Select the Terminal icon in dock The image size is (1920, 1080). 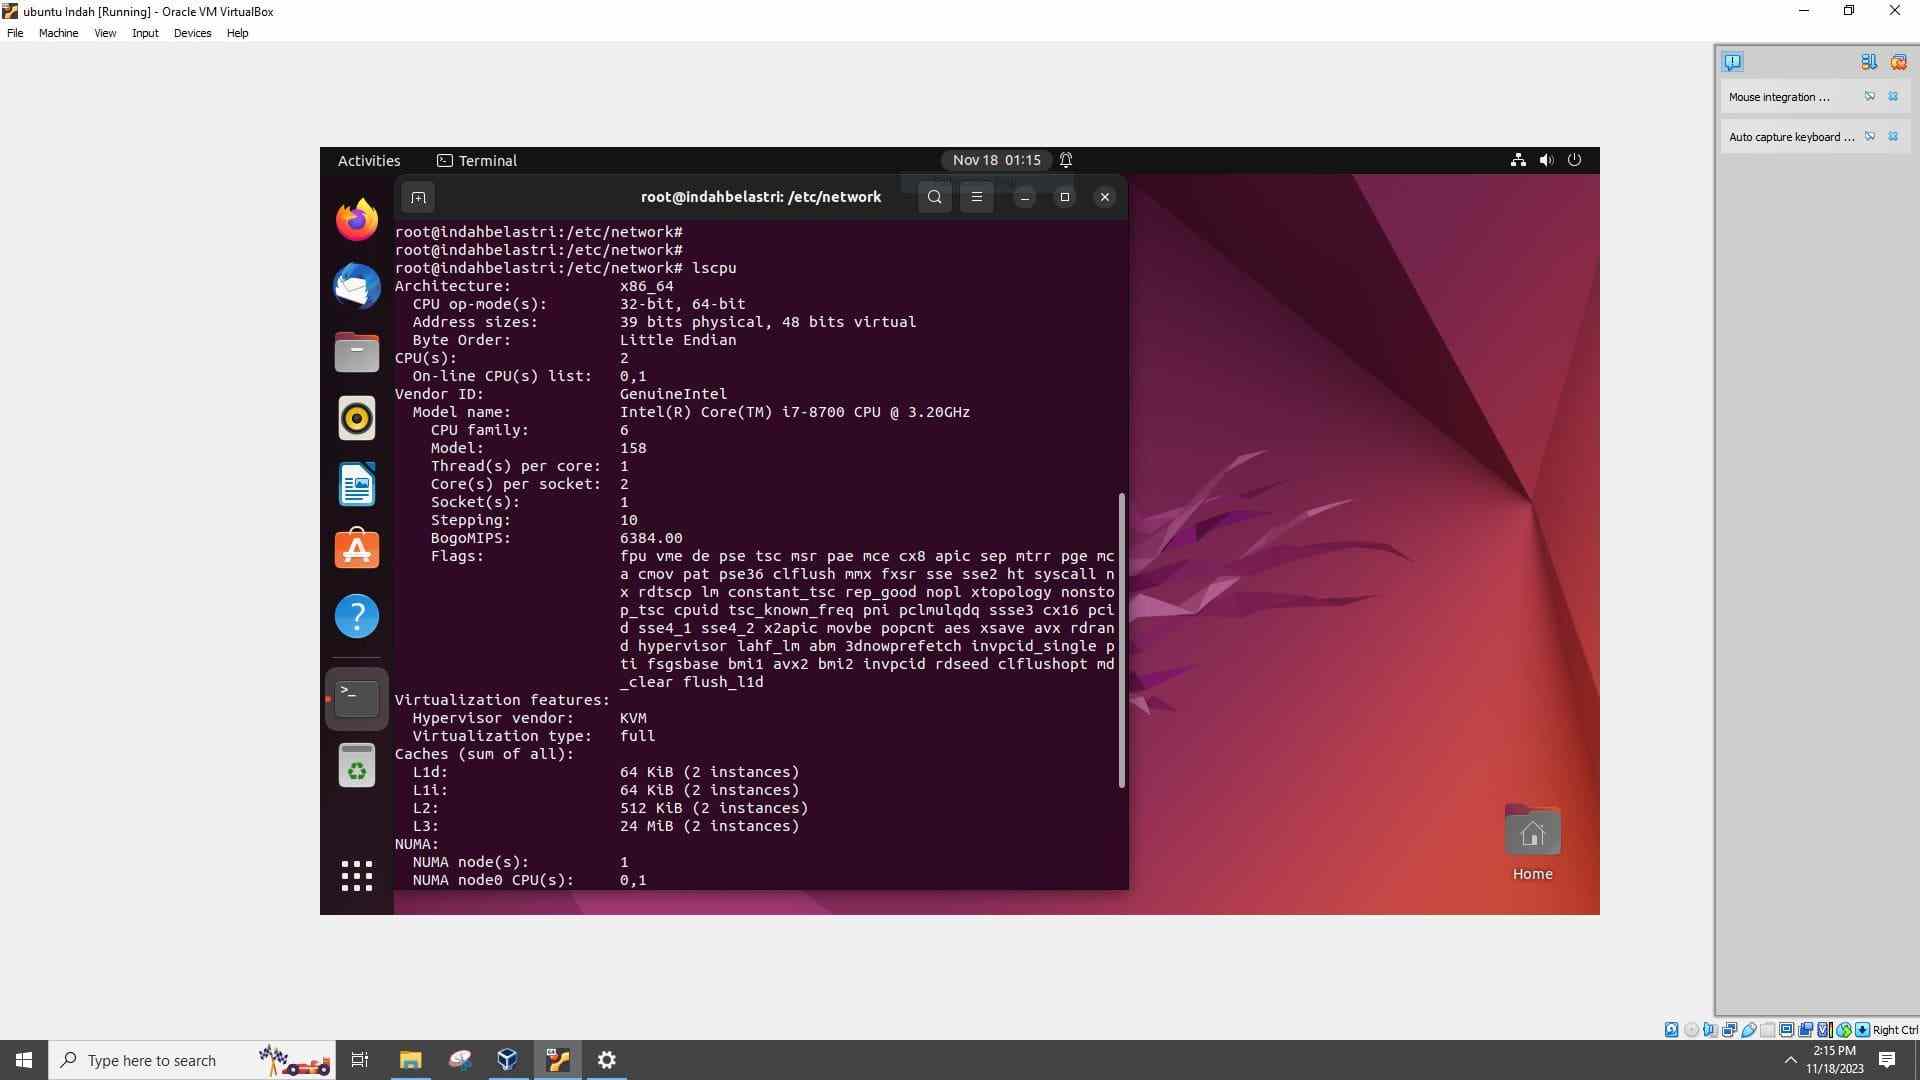(x=357, y=698)
